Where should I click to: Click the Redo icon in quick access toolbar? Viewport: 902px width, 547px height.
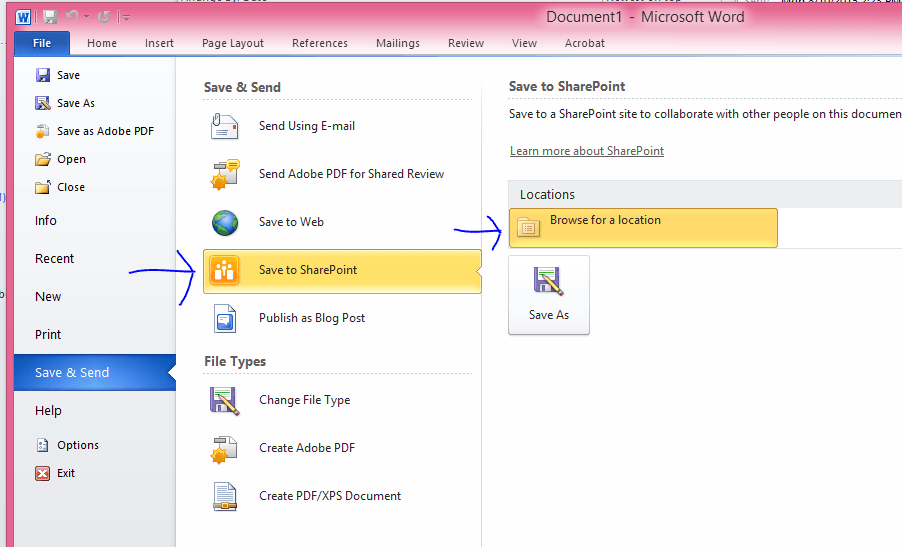pos(104,17)
